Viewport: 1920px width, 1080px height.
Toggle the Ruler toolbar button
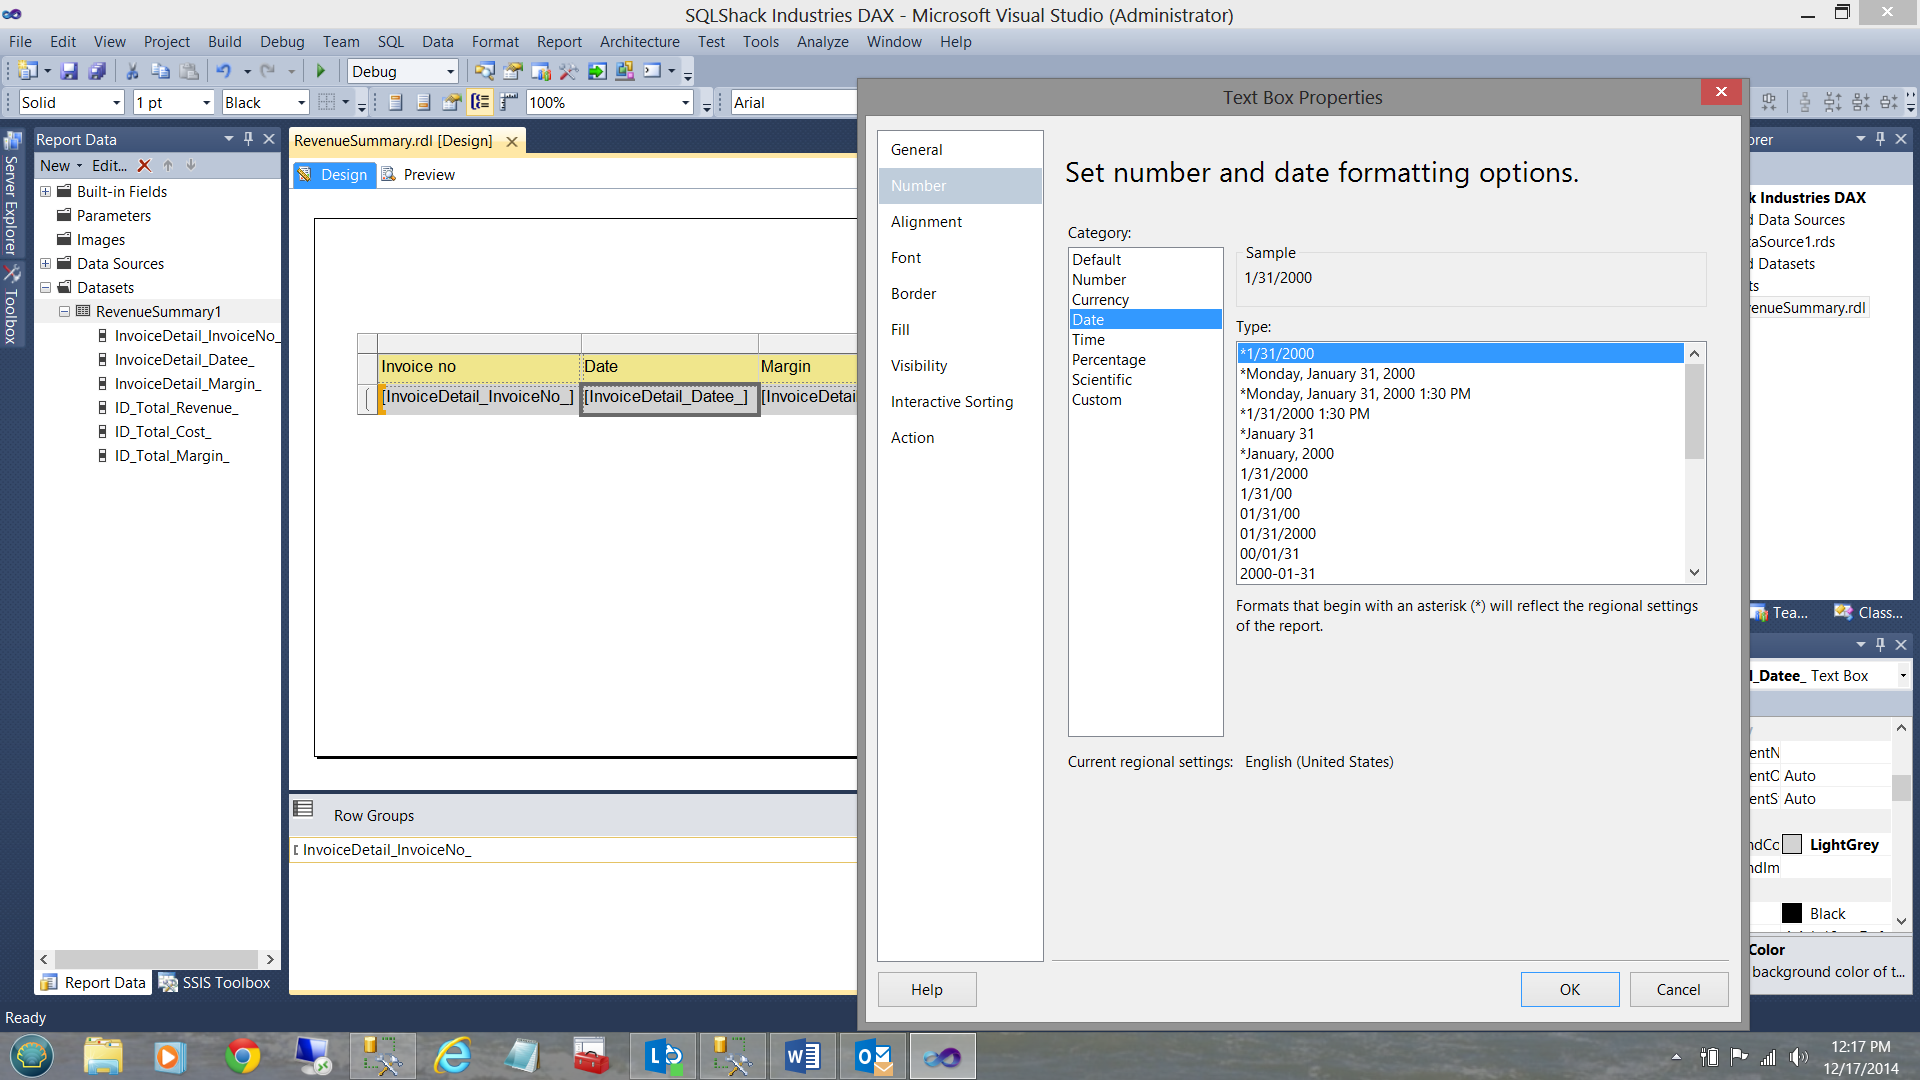pos(509,102)
